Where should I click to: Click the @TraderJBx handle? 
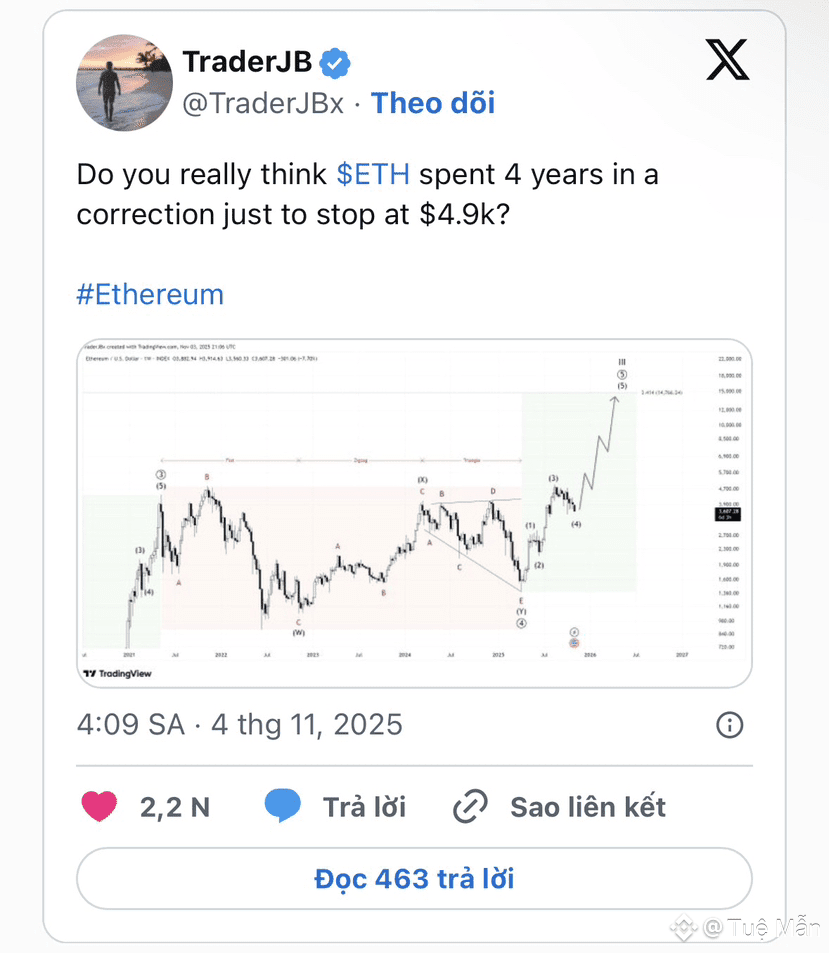pyautogui.click(x=263, y=103)
